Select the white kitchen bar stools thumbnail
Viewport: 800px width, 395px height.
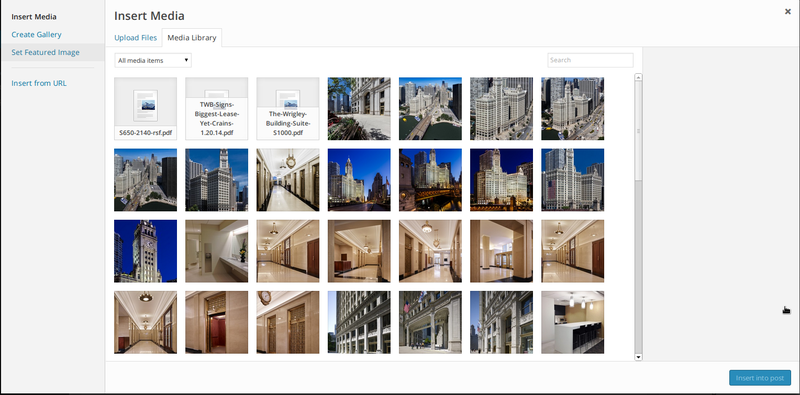[x=572, y=322]
